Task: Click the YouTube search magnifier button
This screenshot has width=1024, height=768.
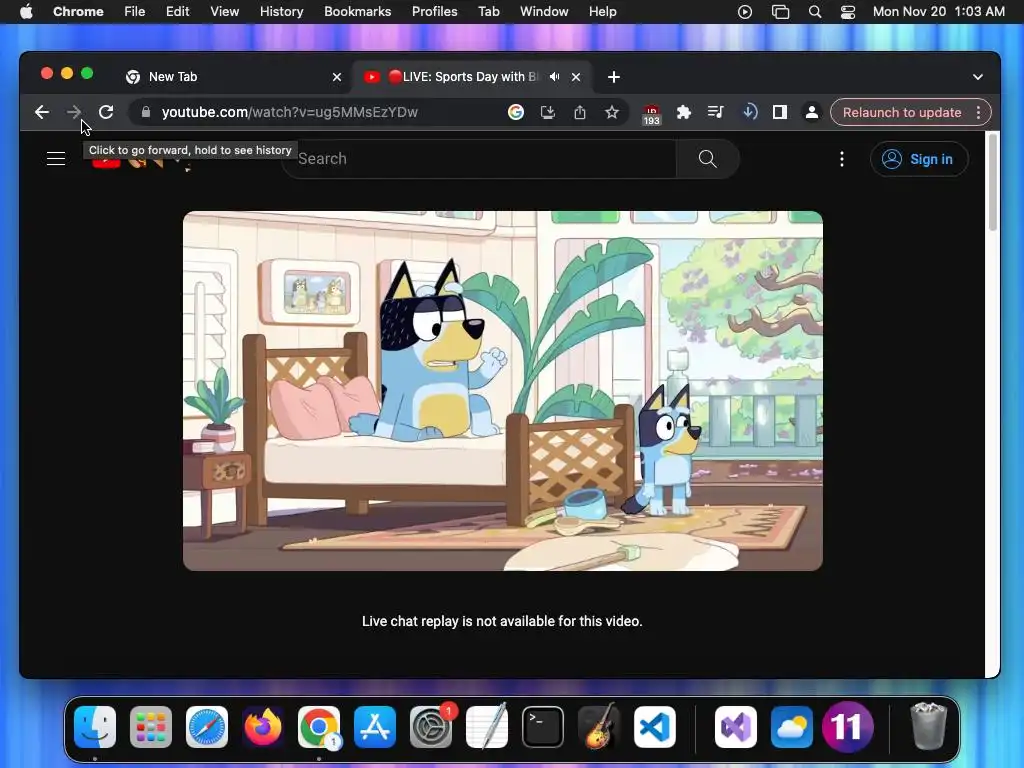Action: (x=708, y=159)
